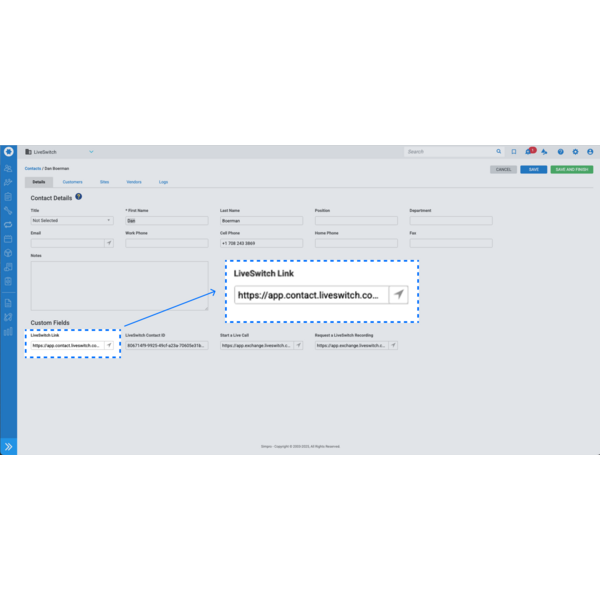Open the Materials sidebar icon below the box

click(8, 267)
